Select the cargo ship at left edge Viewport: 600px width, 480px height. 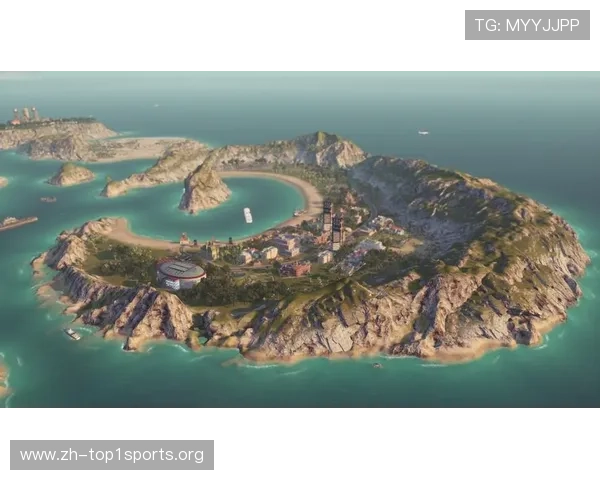(17, 223)
